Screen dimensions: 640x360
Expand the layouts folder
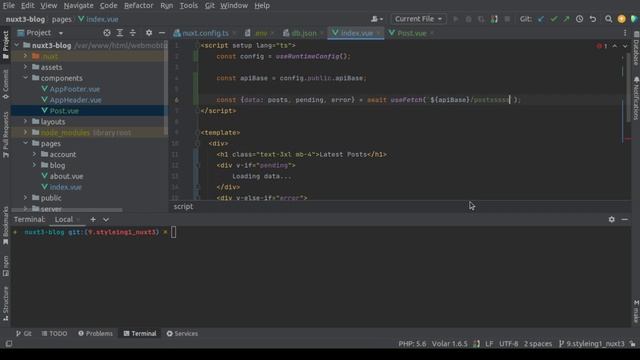pyautogui.click(x=25, y=121)
